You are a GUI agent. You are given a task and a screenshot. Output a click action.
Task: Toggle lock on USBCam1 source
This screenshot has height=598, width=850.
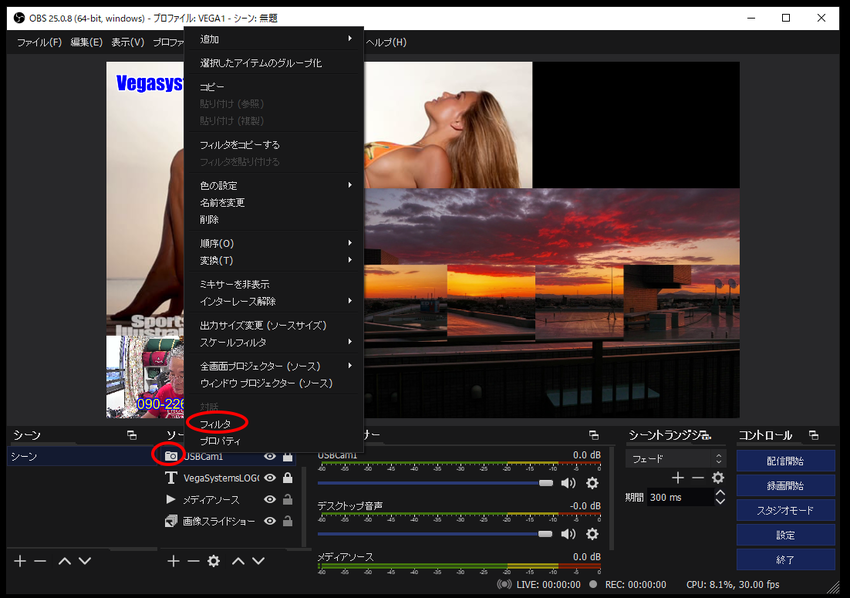click(288, 456)
